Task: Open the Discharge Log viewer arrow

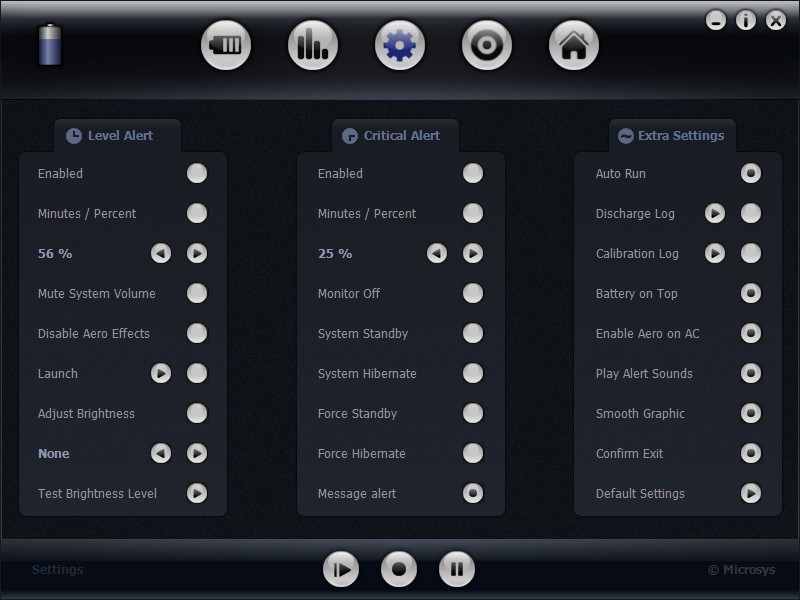Action: 714,213
